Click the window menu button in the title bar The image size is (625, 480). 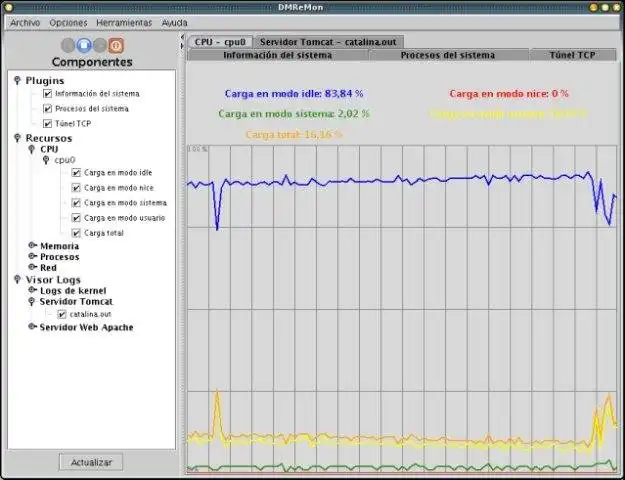[x=8, y=7]
